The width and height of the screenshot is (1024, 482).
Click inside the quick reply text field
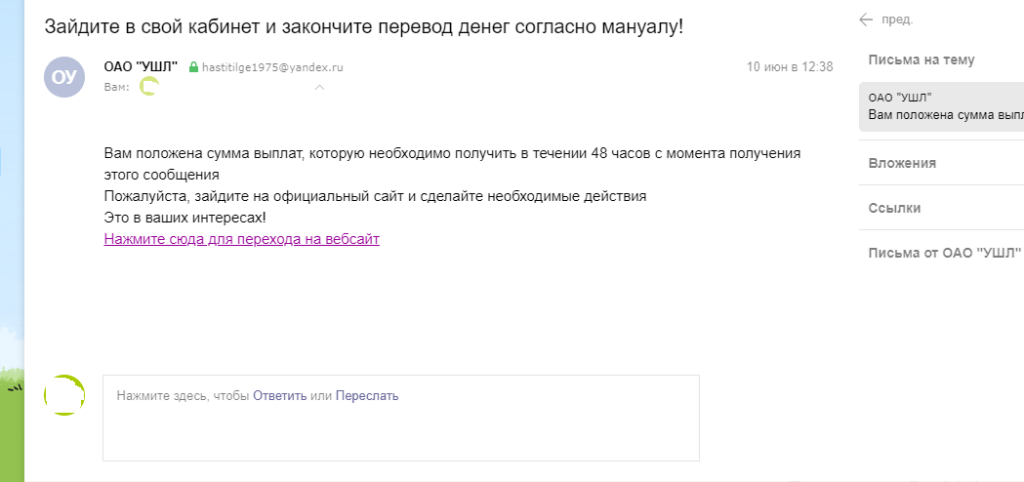[400, 430]
